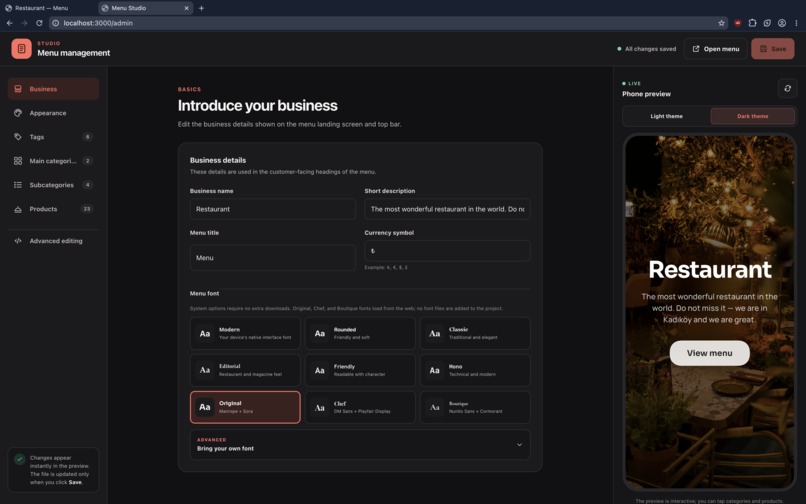Viewport: 806px width, 504px height.
Task: Tap View menu in phone preview
Action: point(709,353)
